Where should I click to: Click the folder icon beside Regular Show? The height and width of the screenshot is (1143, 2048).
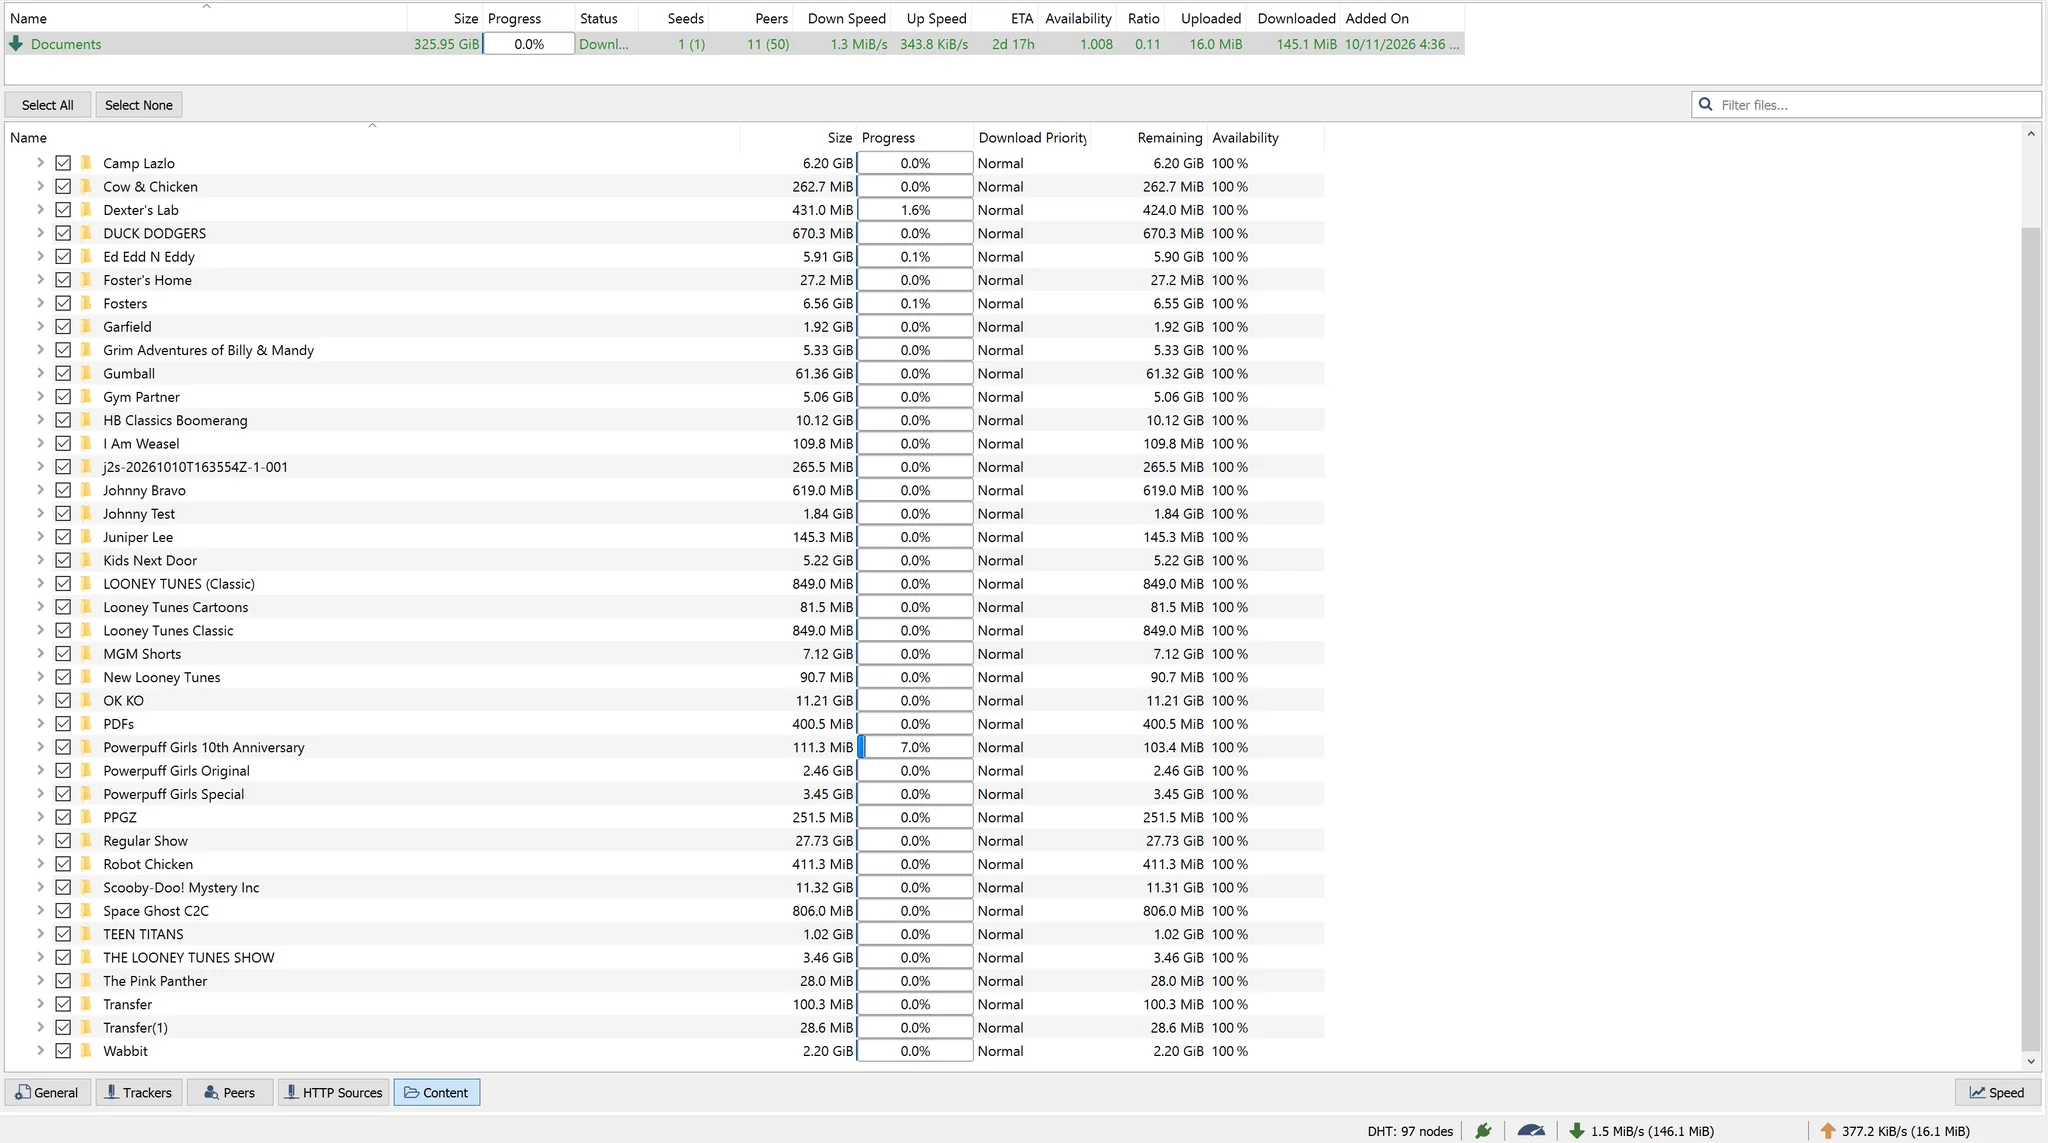[86, 841]
